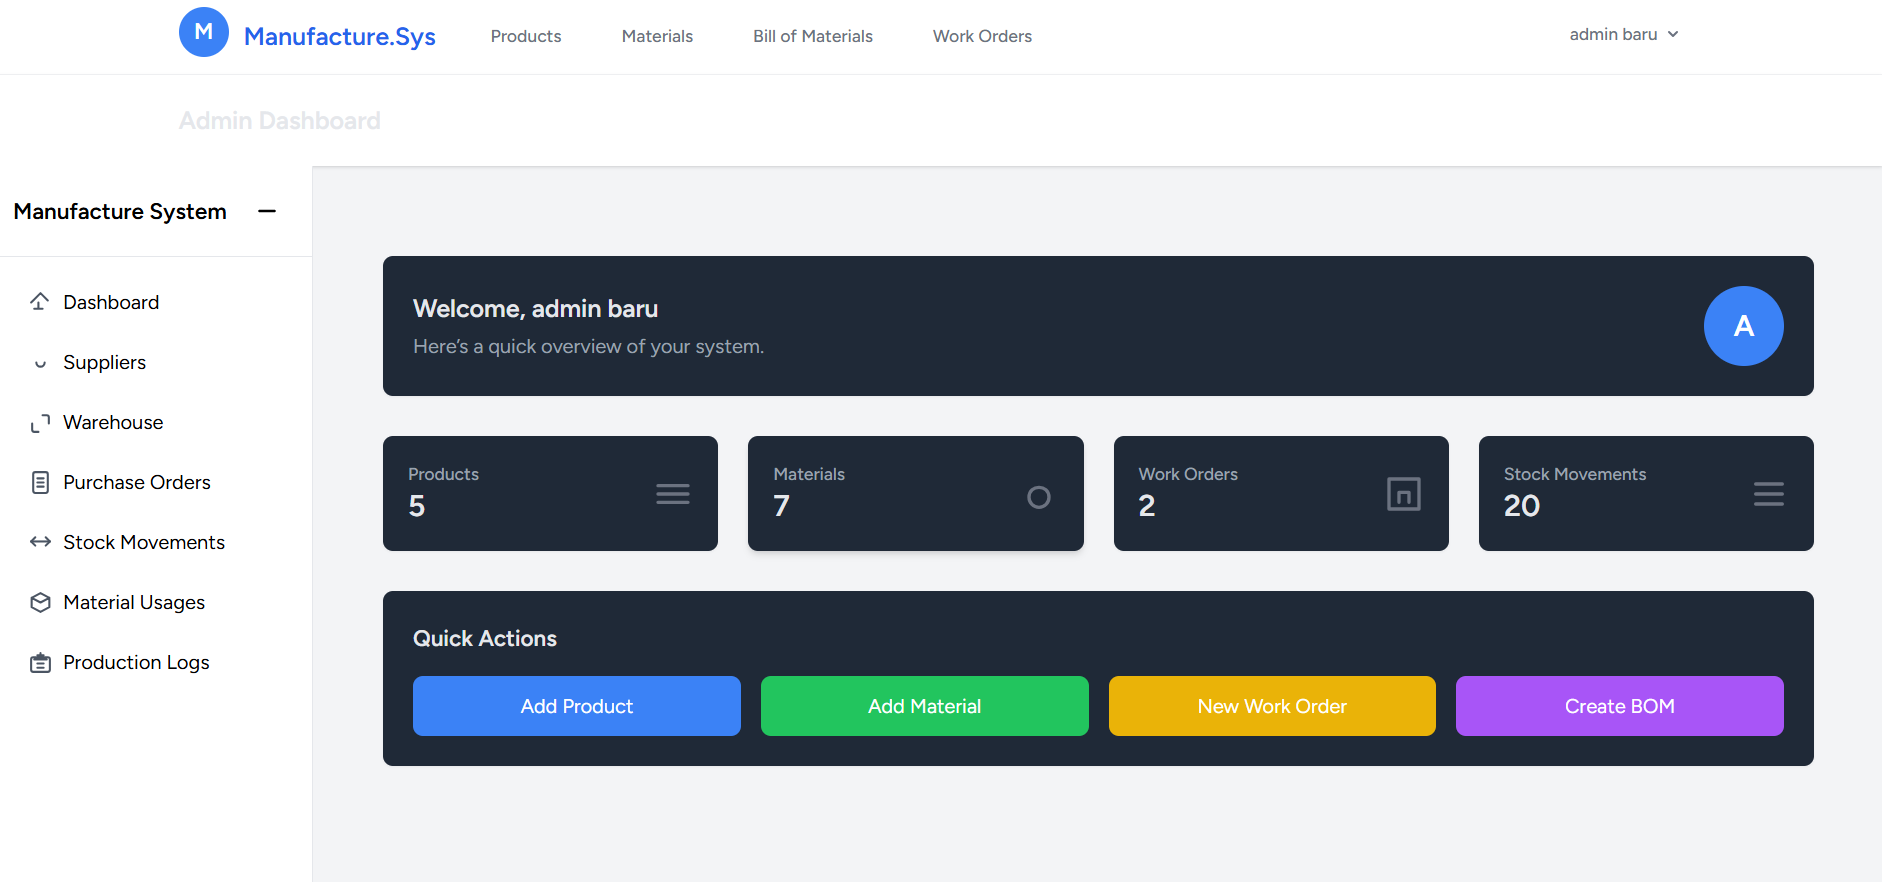This screenshot has width=1882, height=882.
Task: Open the Stock Movements stat card
Action: 1645,493
